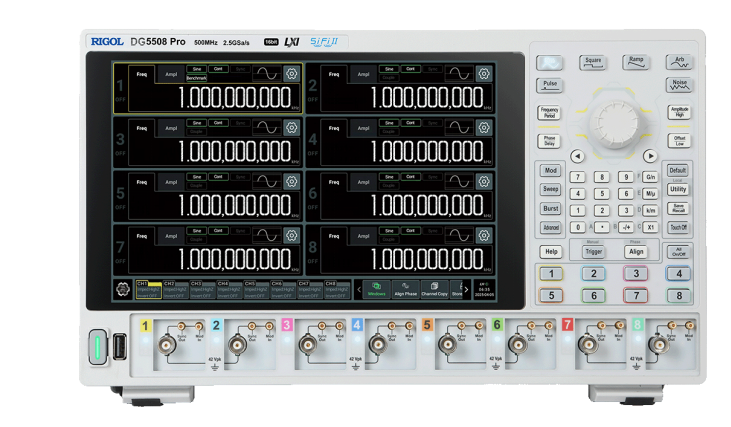The height and width of the screenshot is (427, 731).
Task: Tap channel 8 sine waveform preview icon
Action: click(459, 236)
